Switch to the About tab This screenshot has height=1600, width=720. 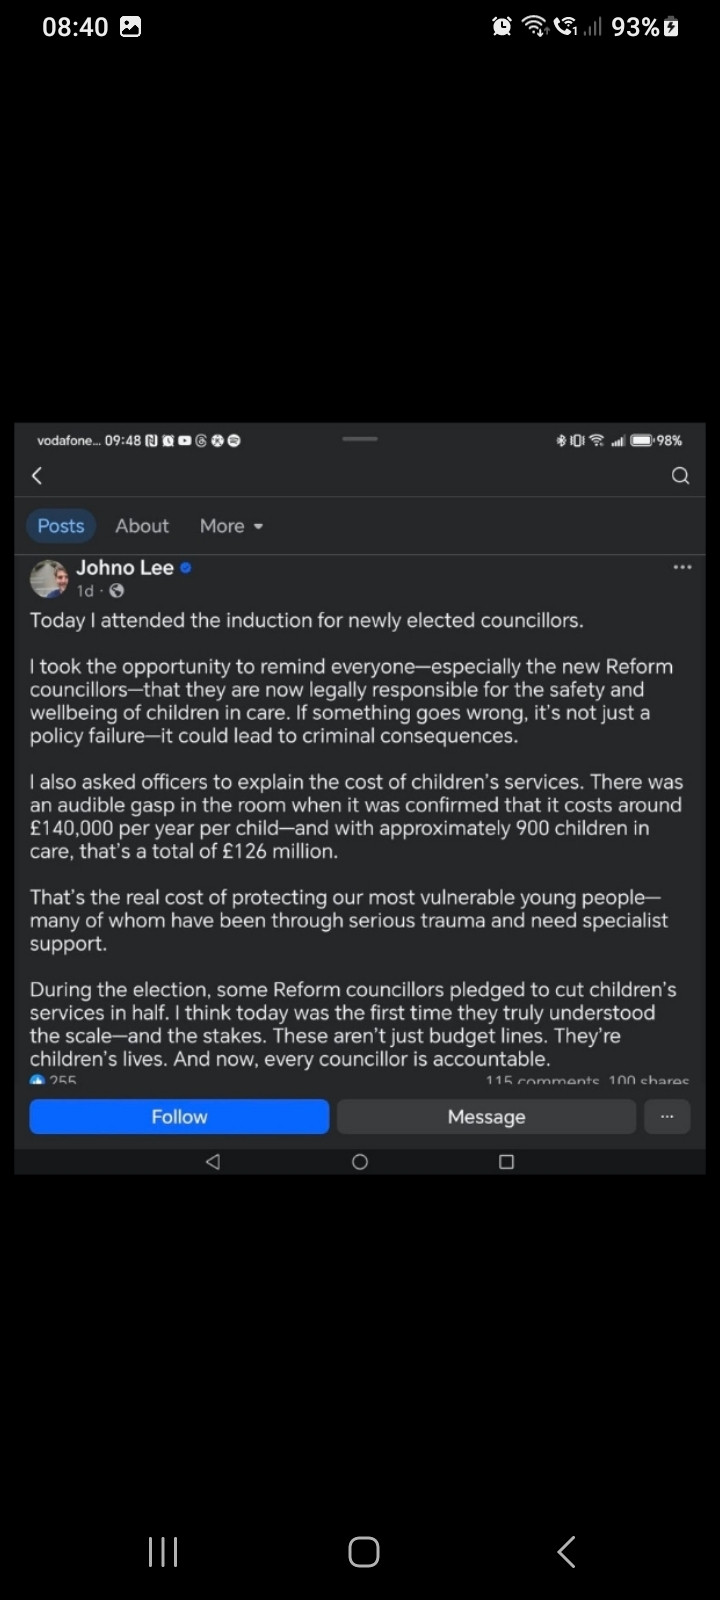(x=142, y=526)
